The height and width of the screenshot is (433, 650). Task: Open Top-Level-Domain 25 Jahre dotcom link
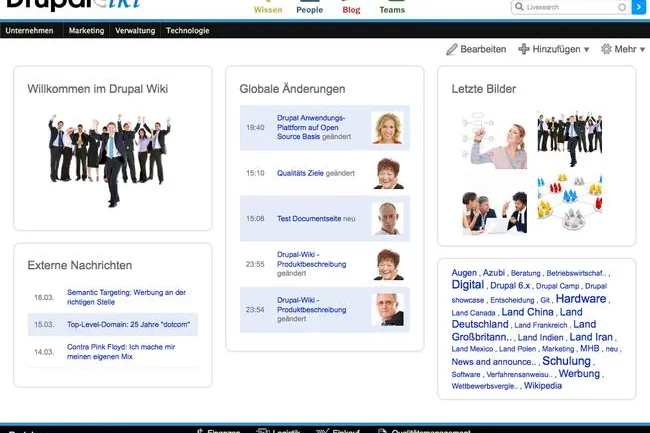[x=129, y=324]
